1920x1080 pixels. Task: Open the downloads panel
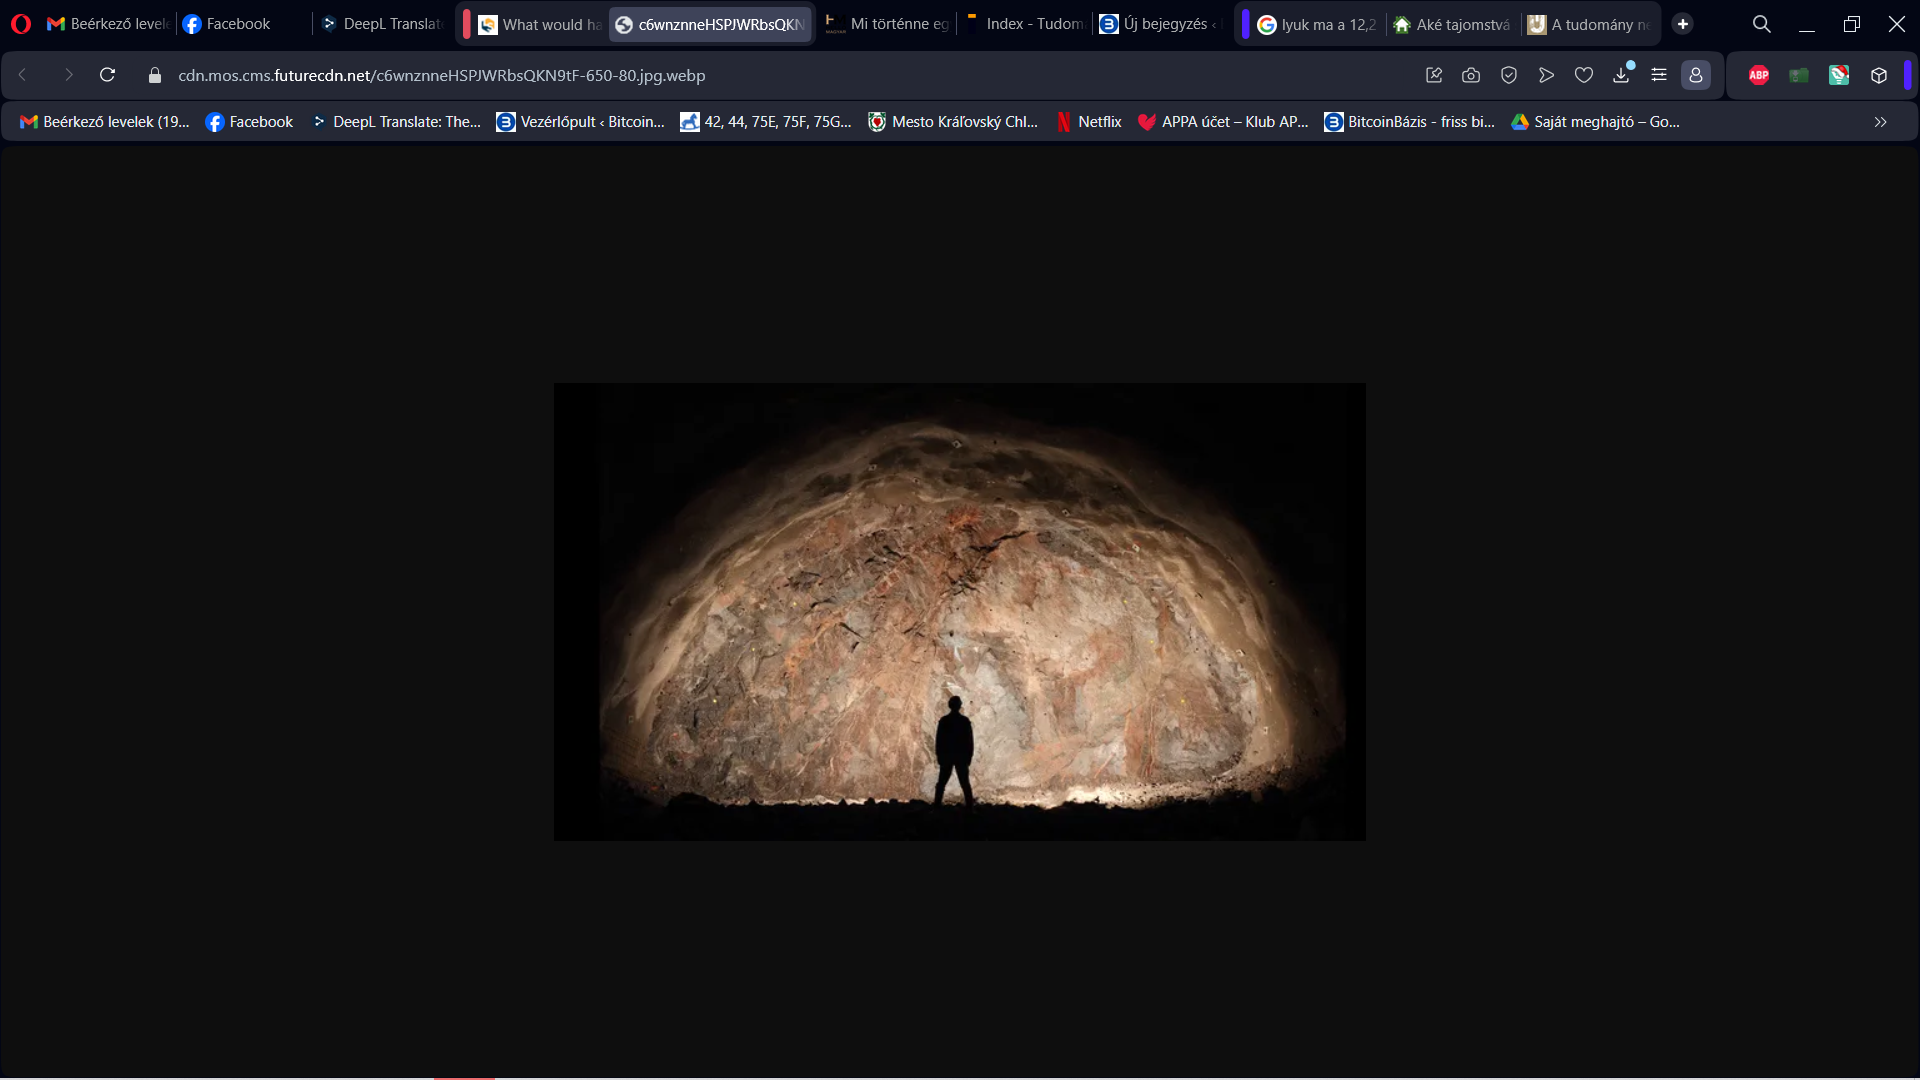click(x=1622, y=75)
